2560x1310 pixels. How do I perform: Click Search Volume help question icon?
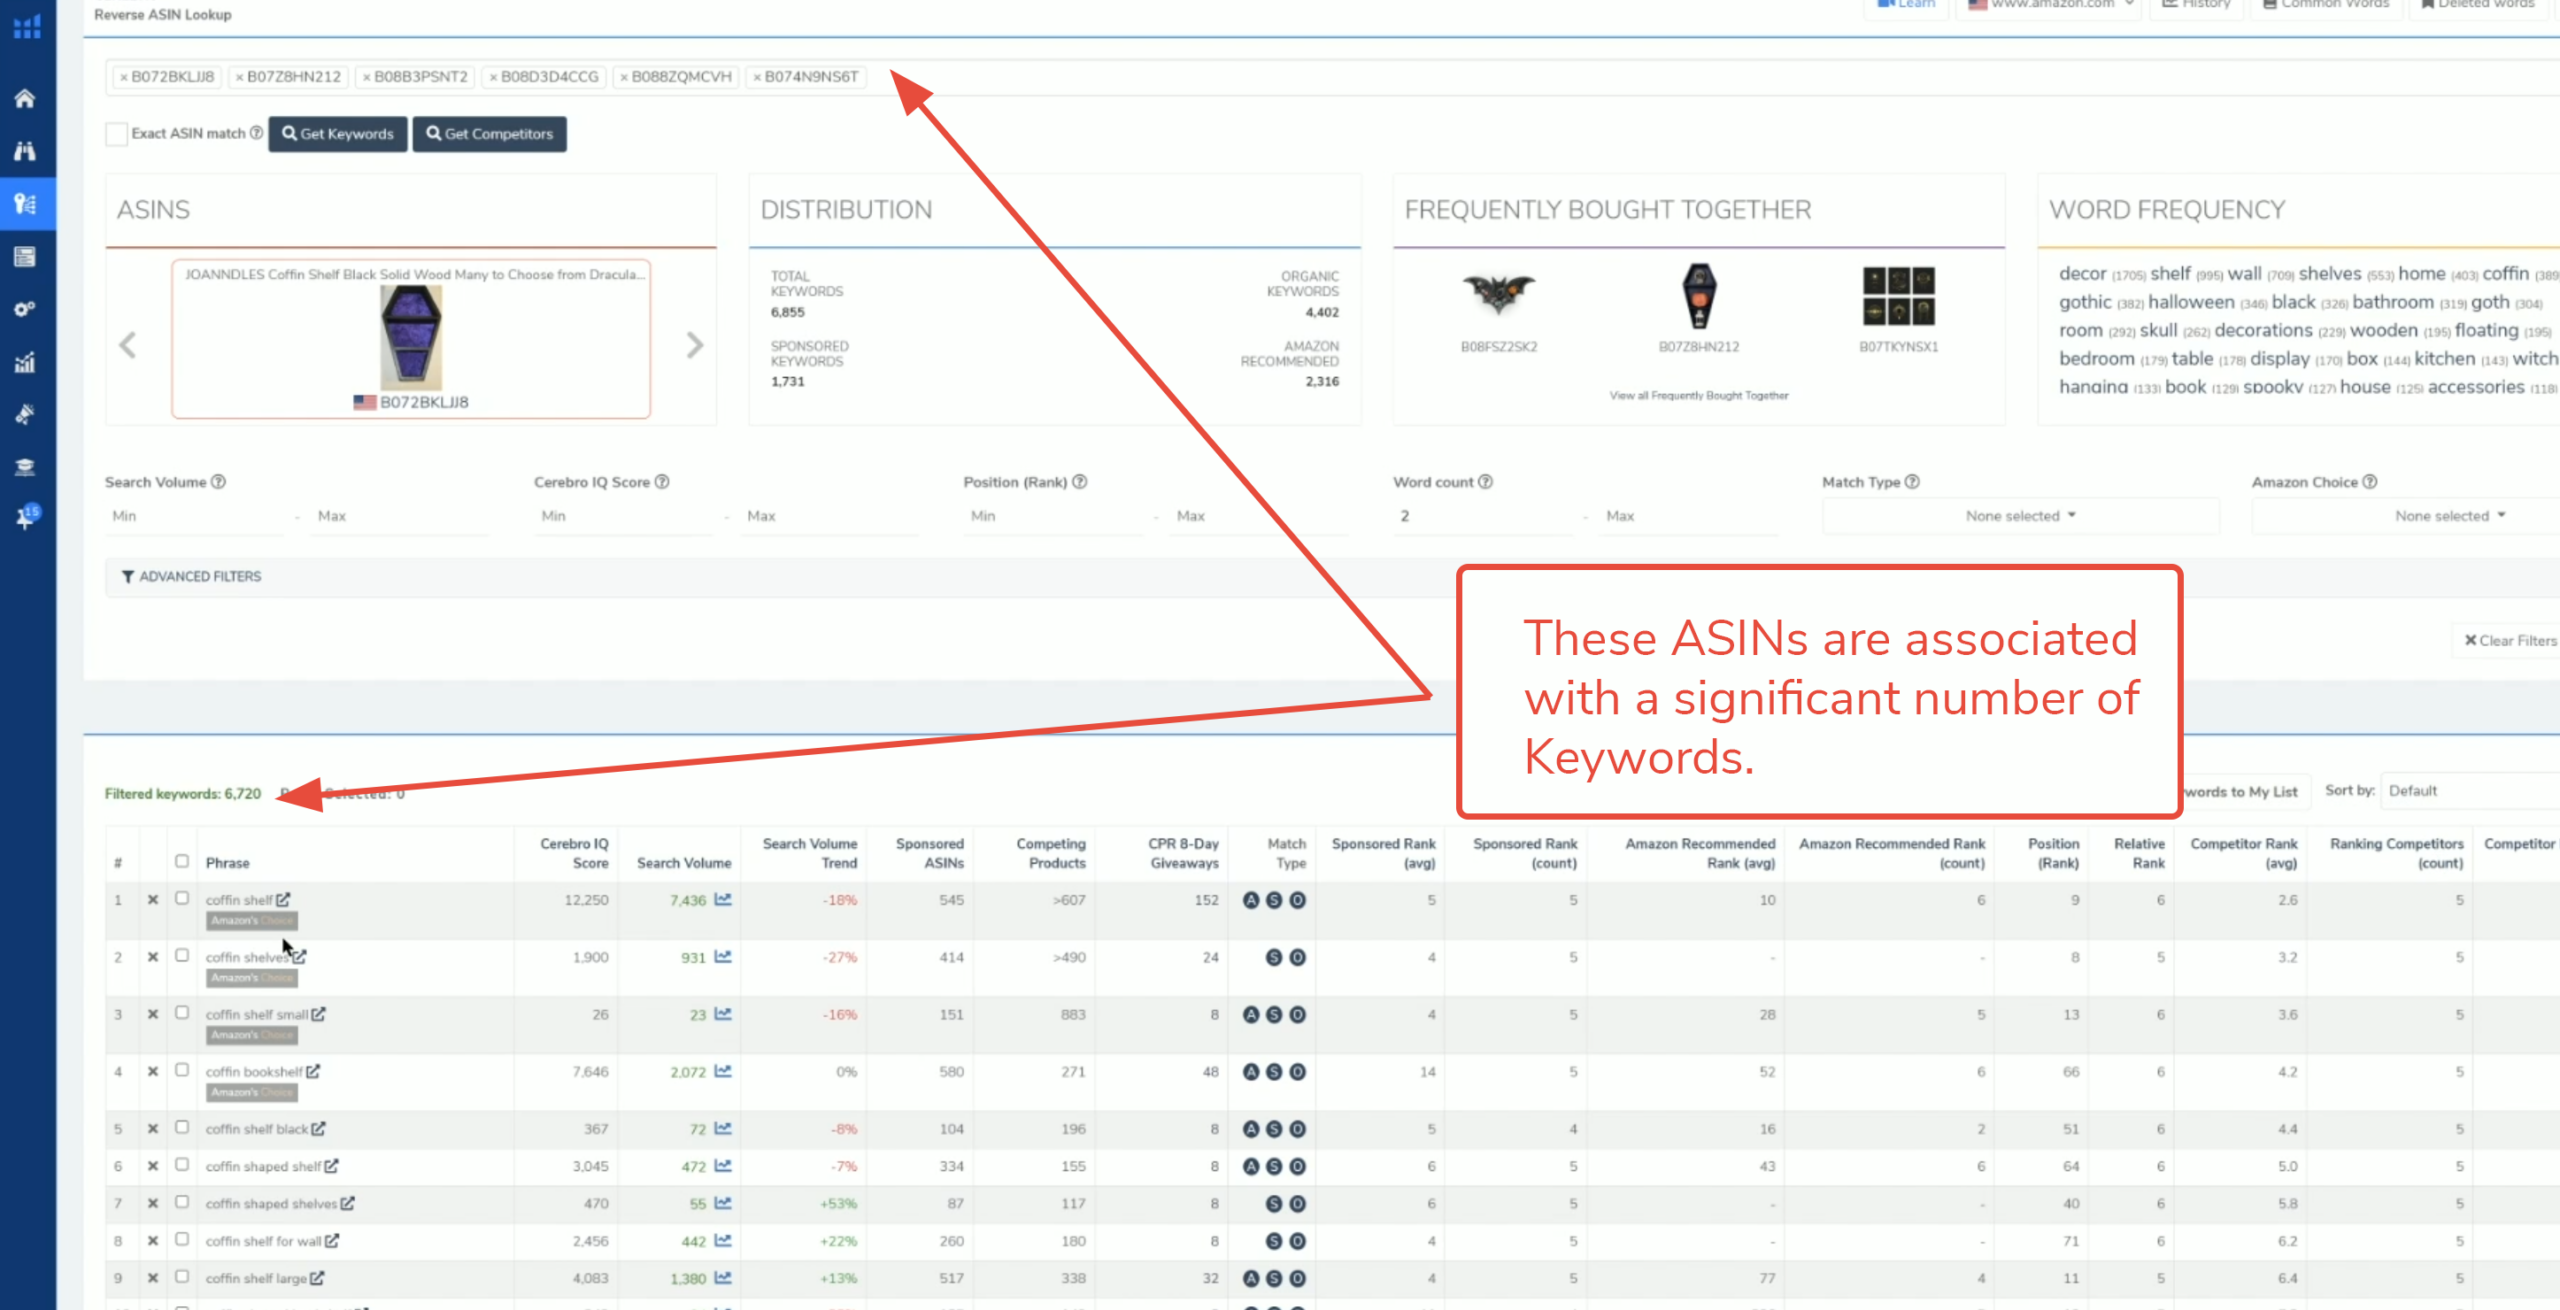tap(218, 482)
